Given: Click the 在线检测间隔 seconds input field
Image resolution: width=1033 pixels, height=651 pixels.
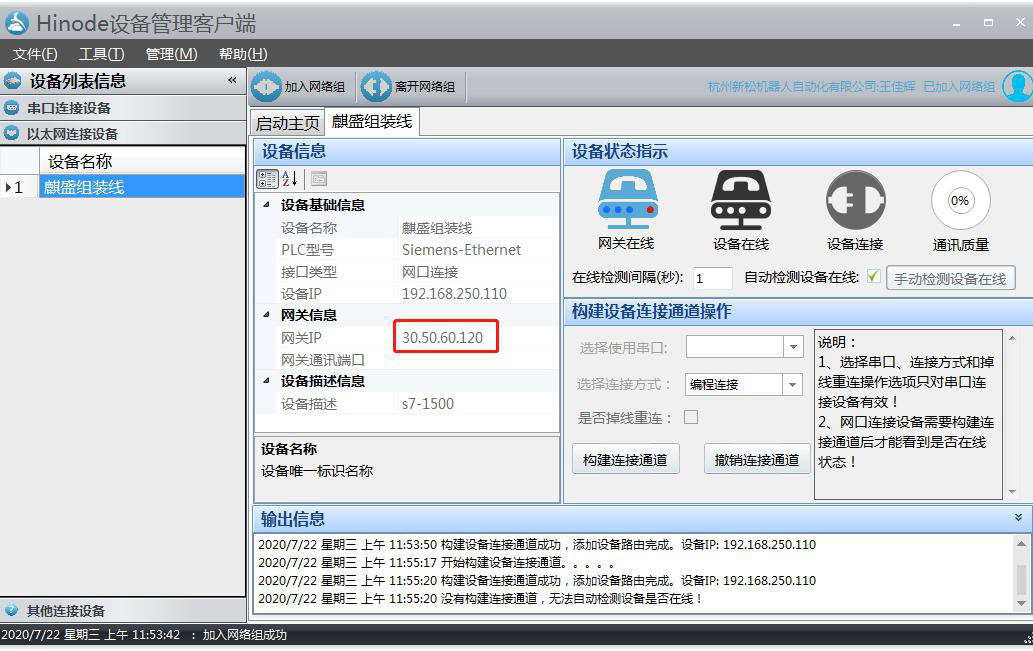Looking at the screenshot, I should pyautogui.click(x=712, y=278).
